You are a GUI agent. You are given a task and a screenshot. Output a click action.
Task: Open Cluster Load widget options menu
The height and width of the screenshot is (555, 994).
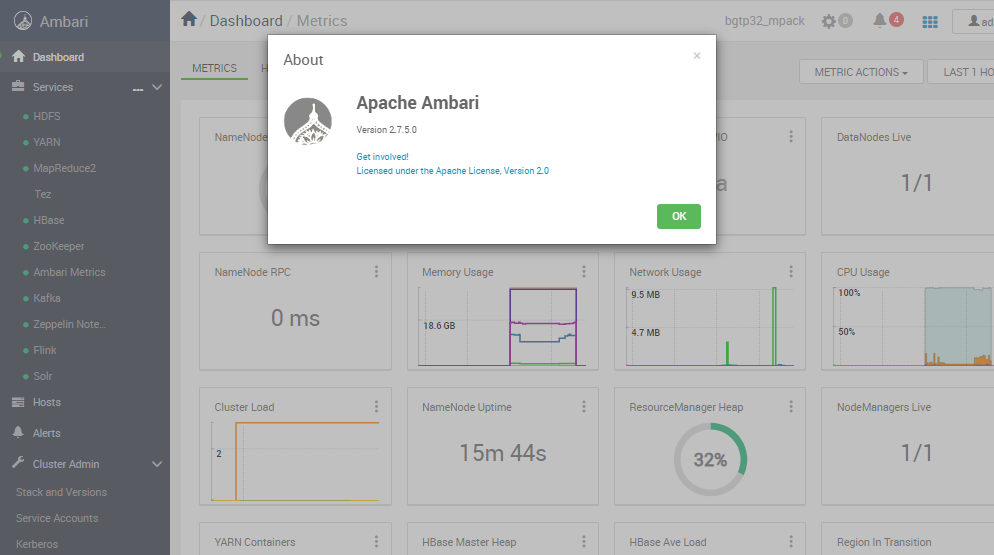point(377,407)
